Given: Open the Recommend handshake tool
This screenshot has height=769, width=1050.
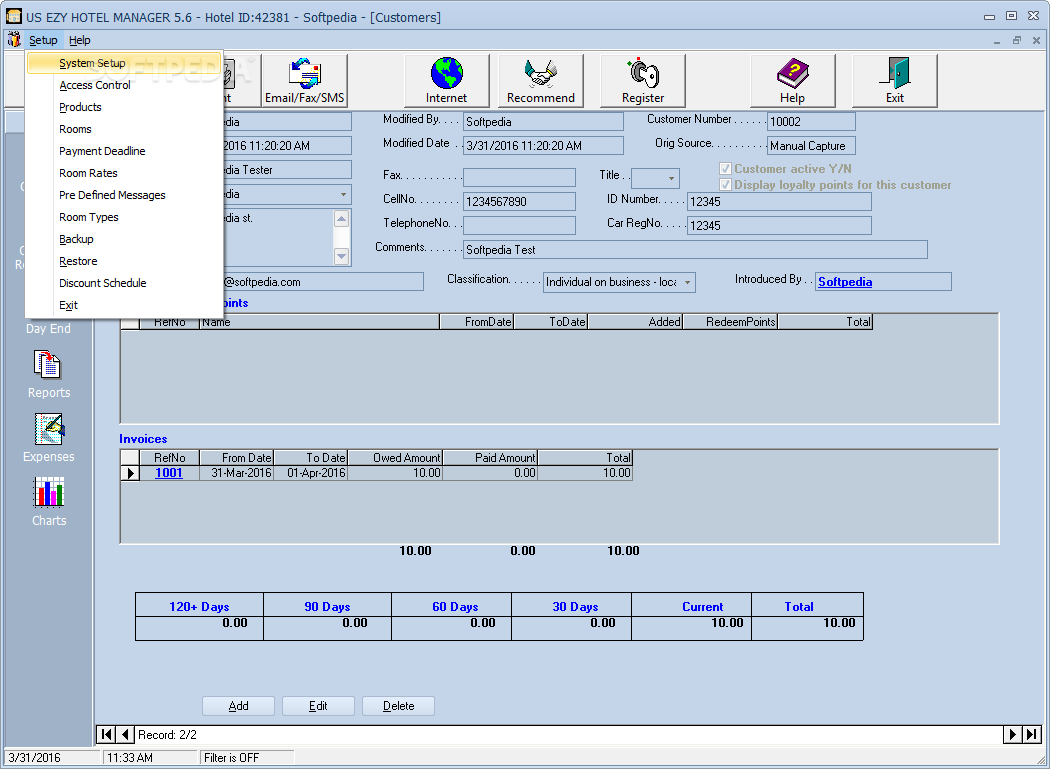Looking at the screenshot, I should [540, 81].
